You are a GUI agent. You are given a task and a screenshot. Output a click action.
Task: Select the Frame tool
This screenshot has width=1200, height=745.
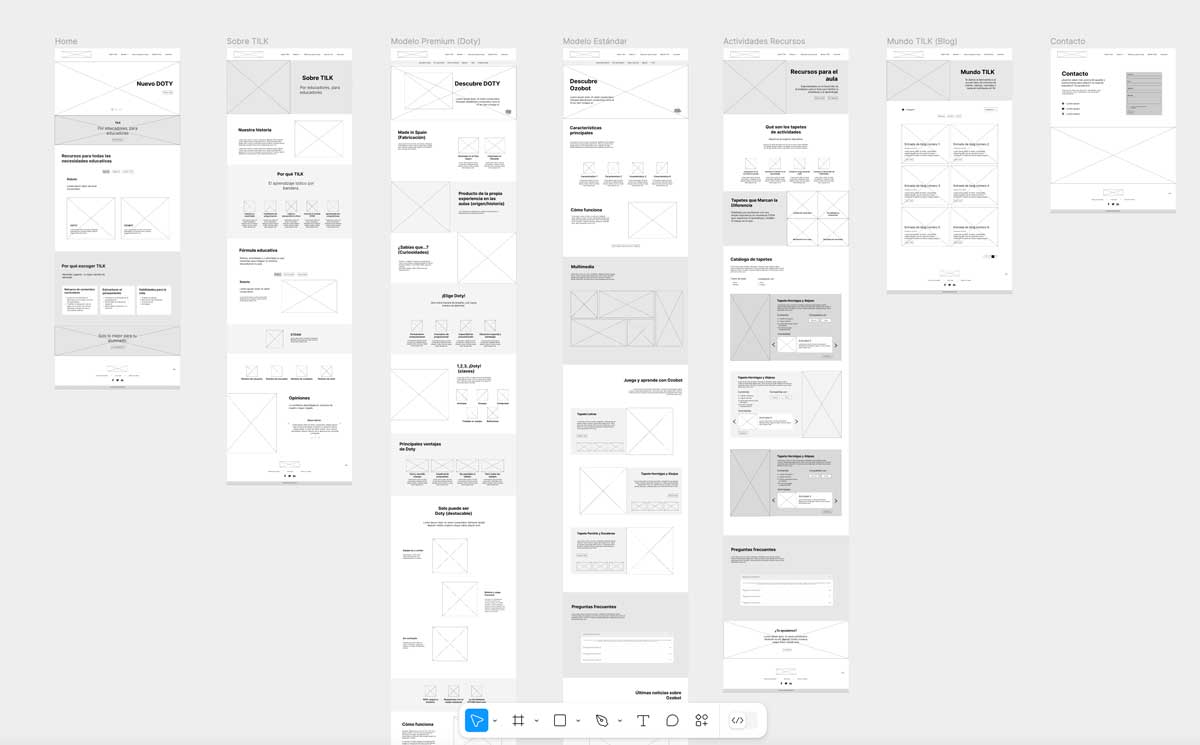click(x=518, y=720)
